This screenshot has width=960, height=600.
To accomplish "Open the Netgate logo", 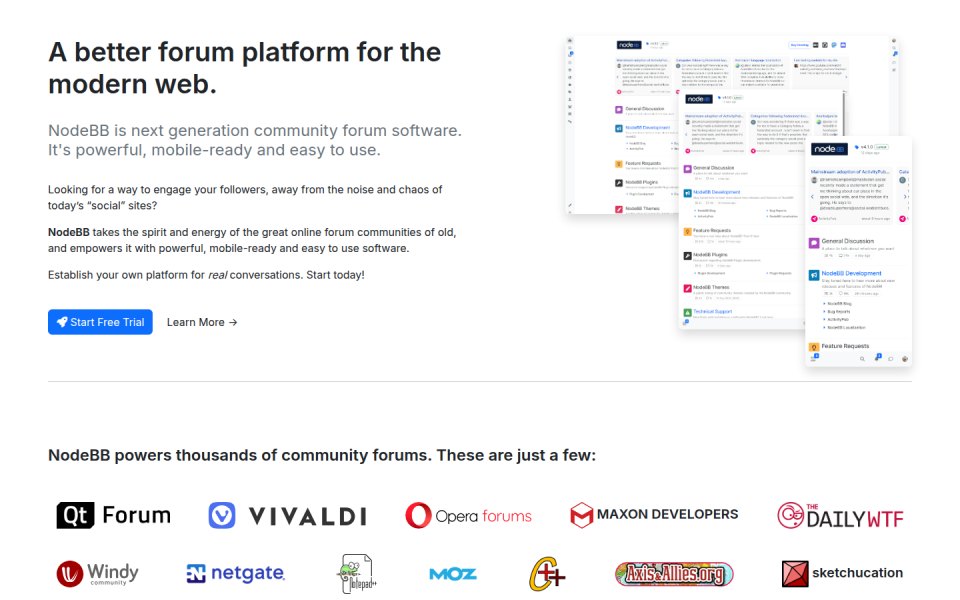I will coord(236,573).
